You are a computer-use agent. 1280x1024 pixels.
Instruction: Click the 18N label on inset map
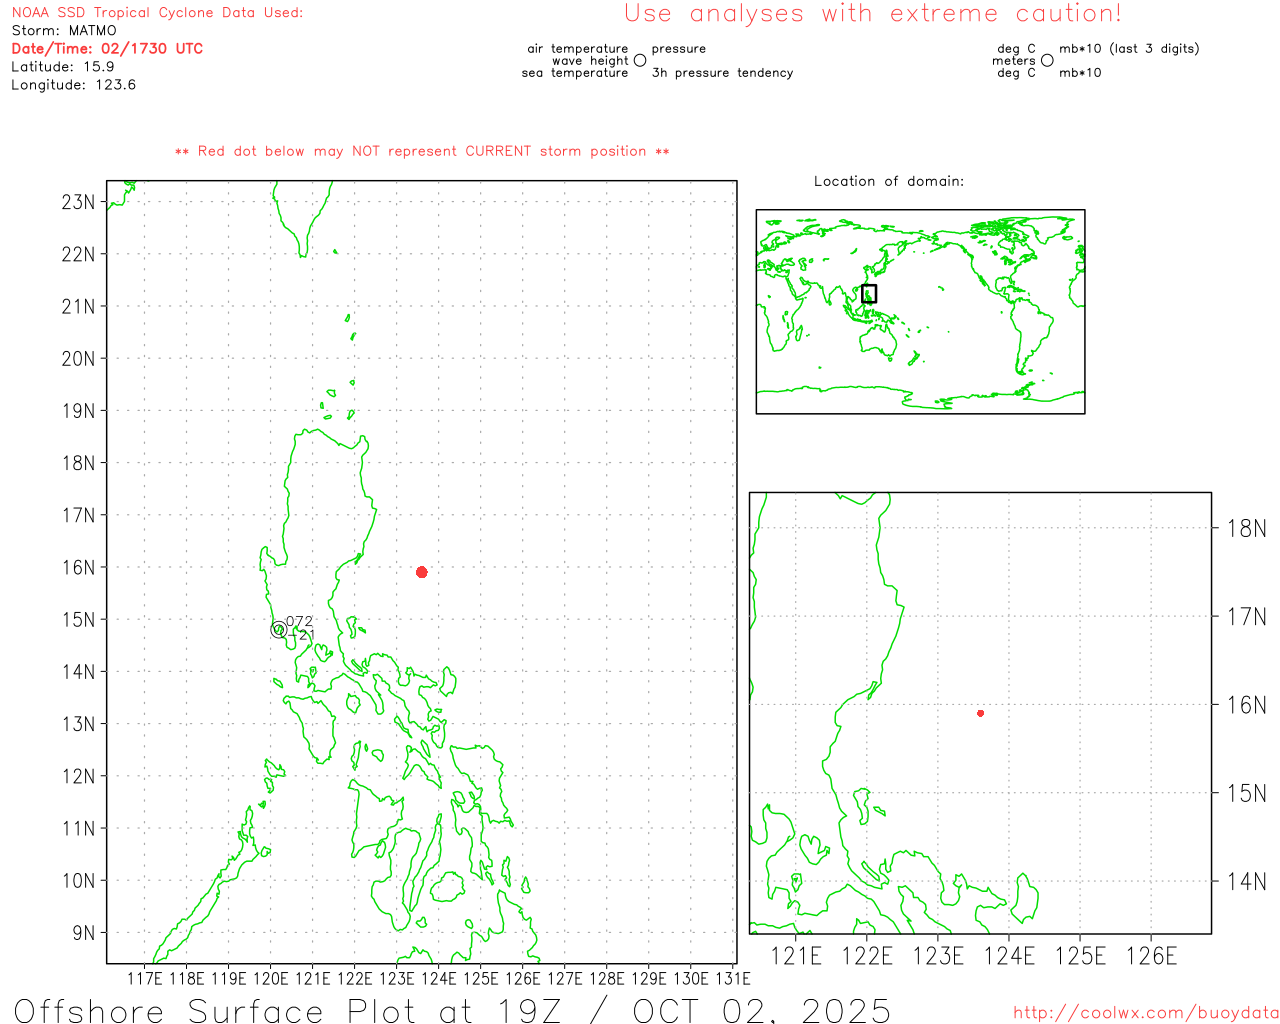coord(1246,529)
